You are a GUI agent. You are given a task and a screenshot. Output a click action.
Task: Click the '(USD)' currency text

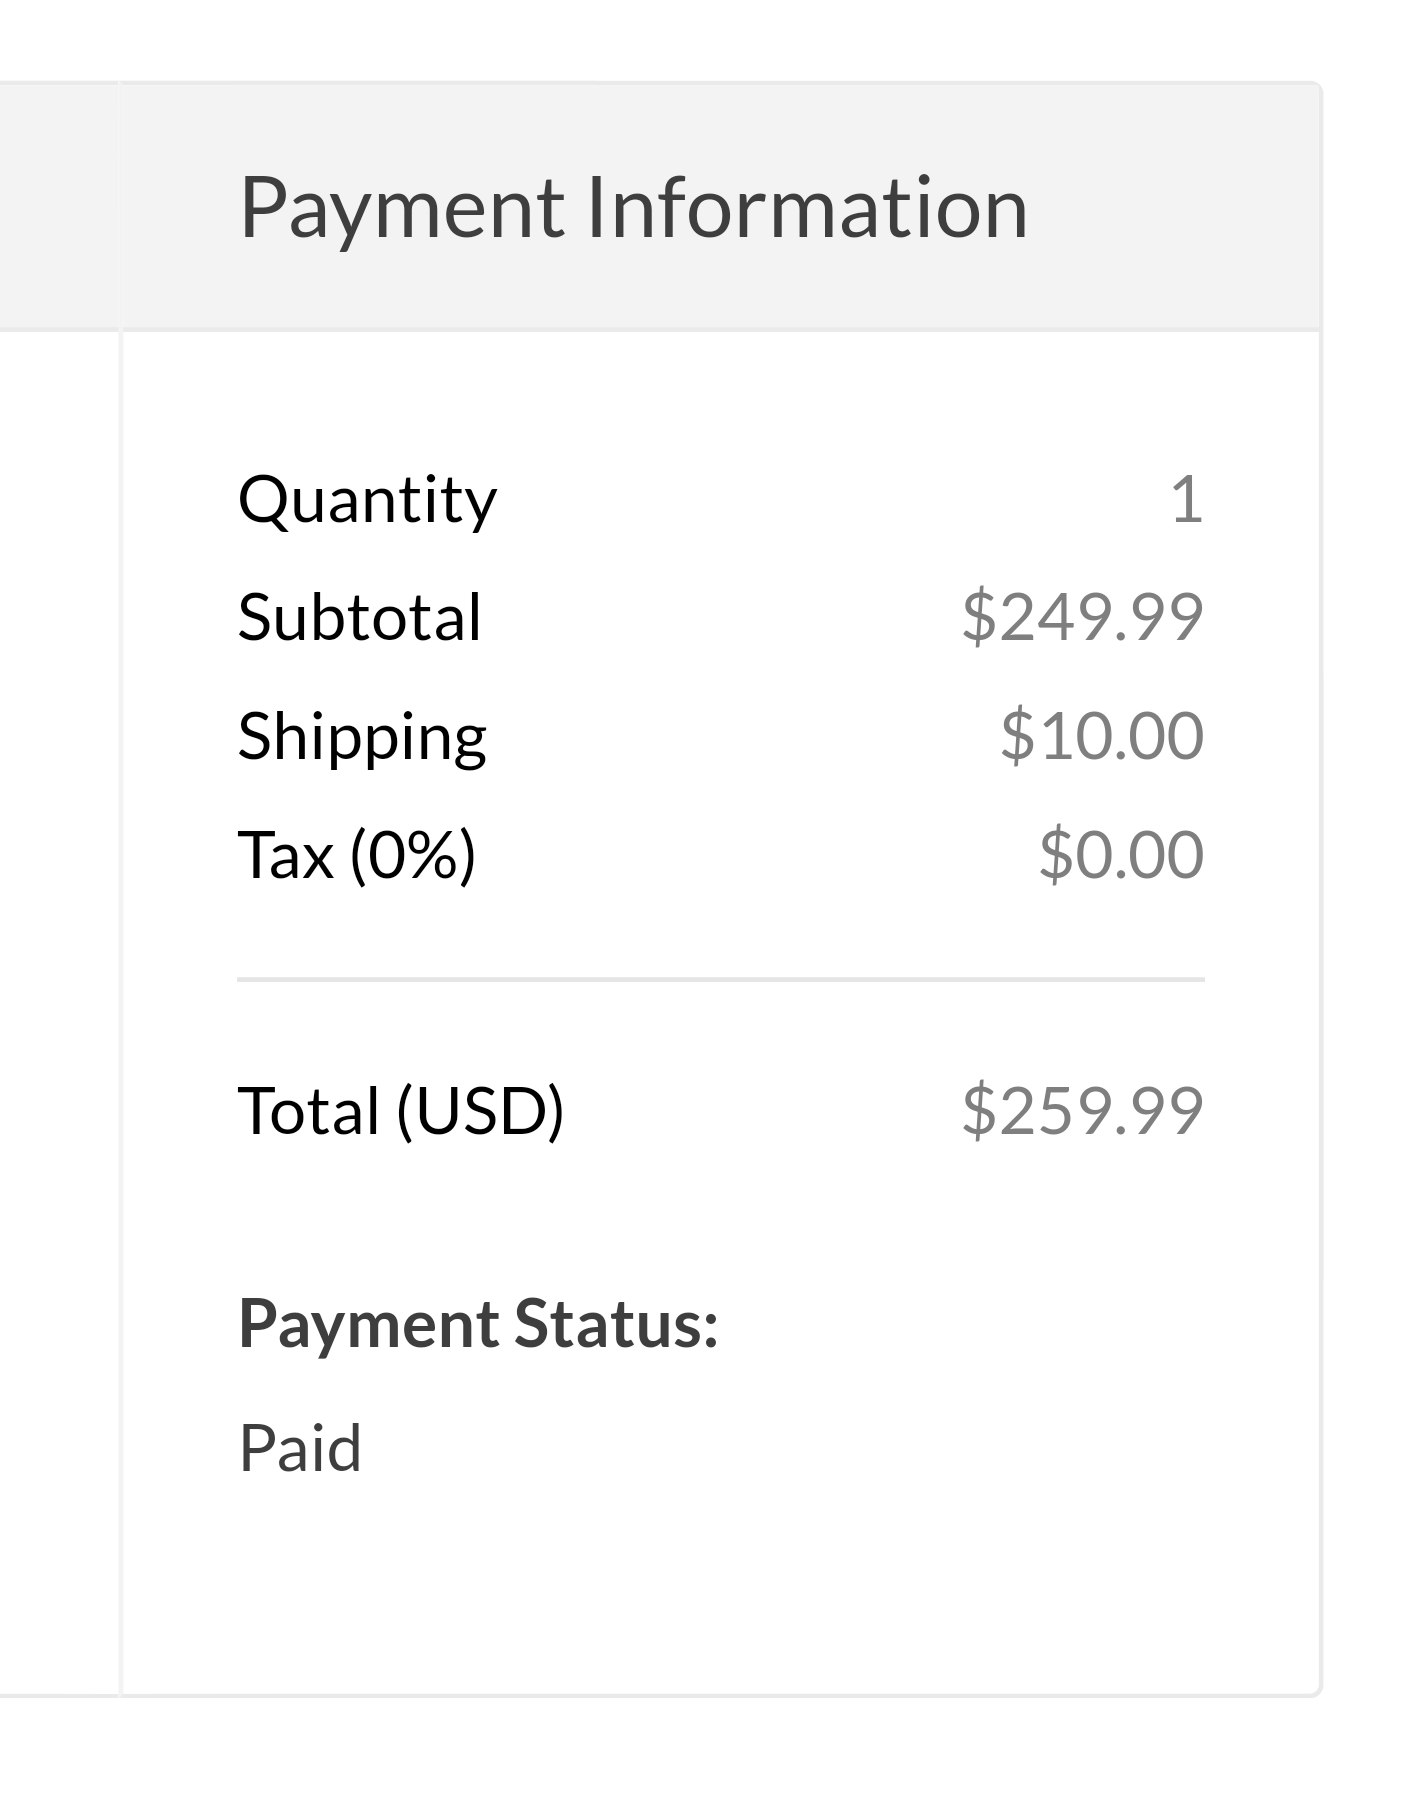click(x=480, y=1111)
